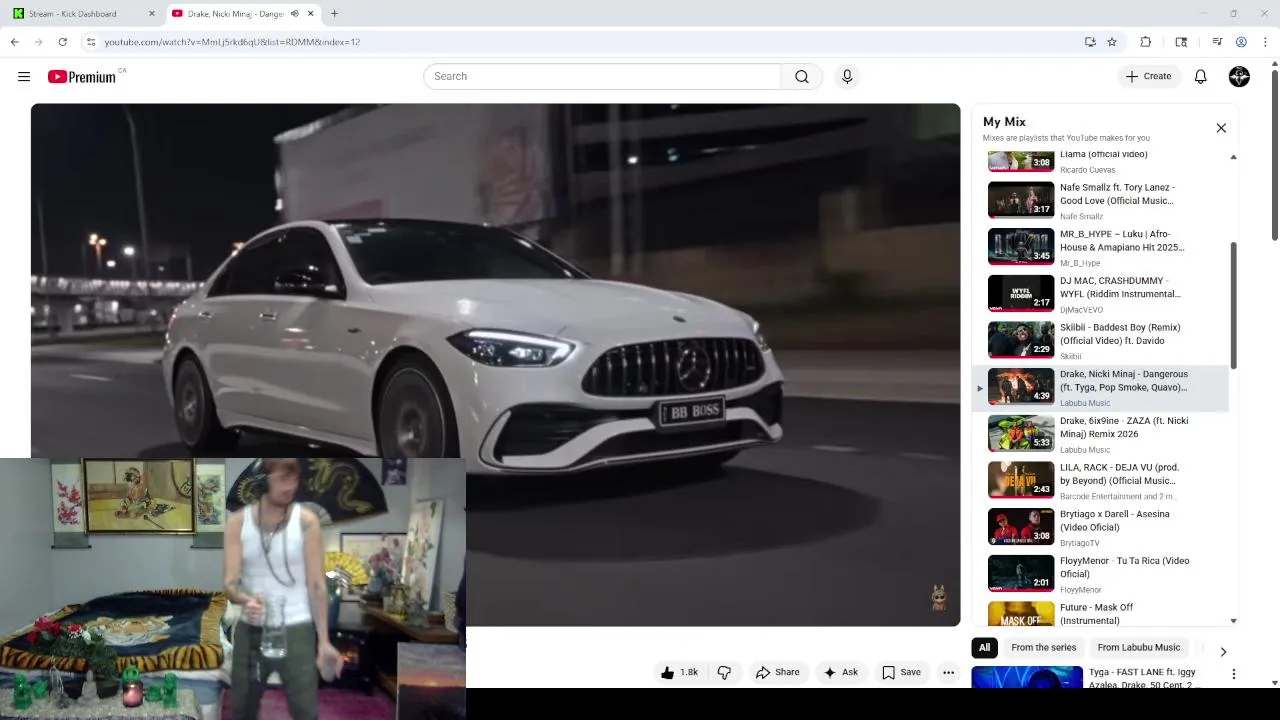Dislike the video with thumbs down
Image resolution: width=1280 pixels, height=720 pixels.
point(724,672)
